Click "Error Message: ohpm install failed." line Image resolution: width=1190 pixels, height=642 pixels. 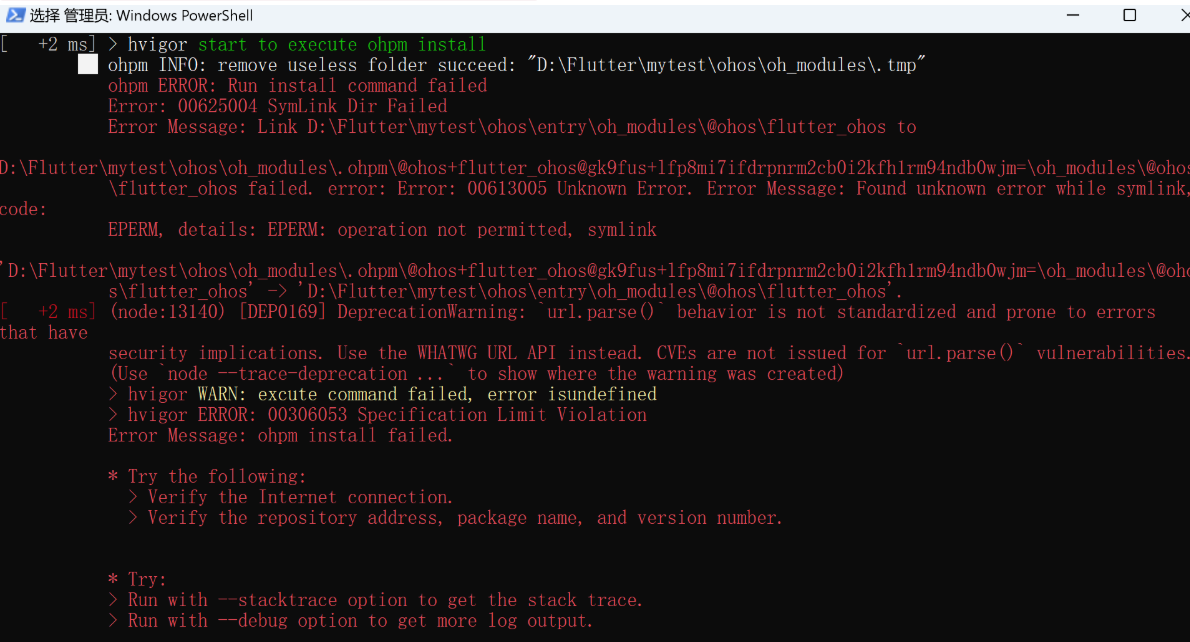tap(280, 436)
